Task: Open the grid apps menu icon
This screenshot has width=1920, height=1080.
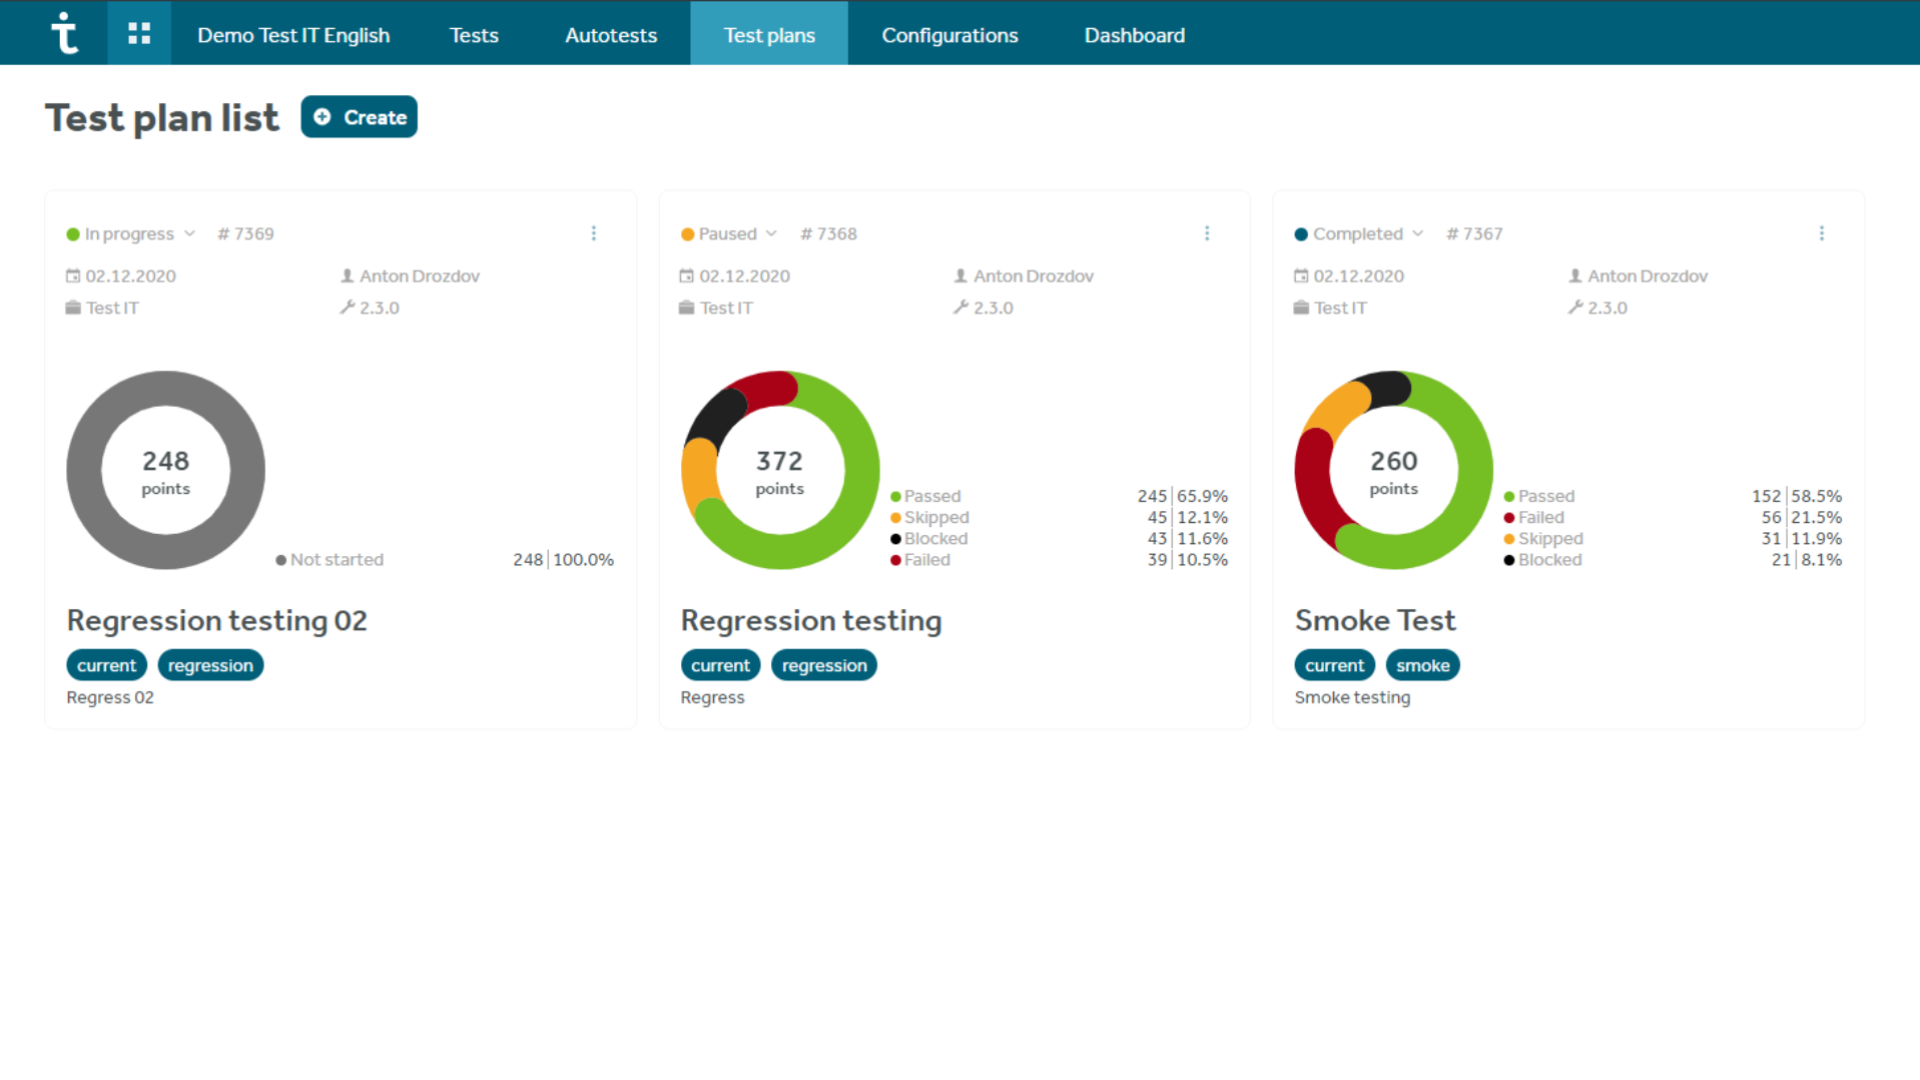Action: pos(139,33)
